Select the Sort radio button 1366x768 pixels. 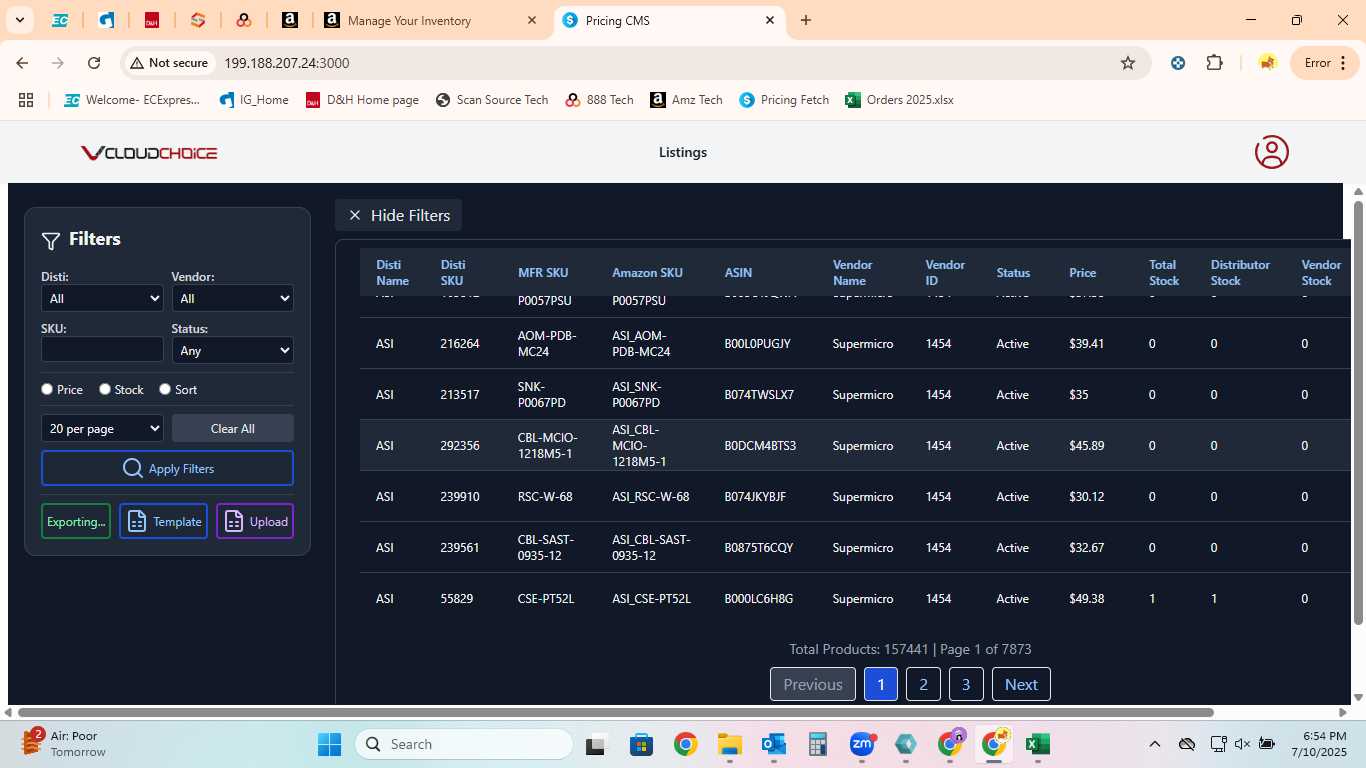[165, 389]
